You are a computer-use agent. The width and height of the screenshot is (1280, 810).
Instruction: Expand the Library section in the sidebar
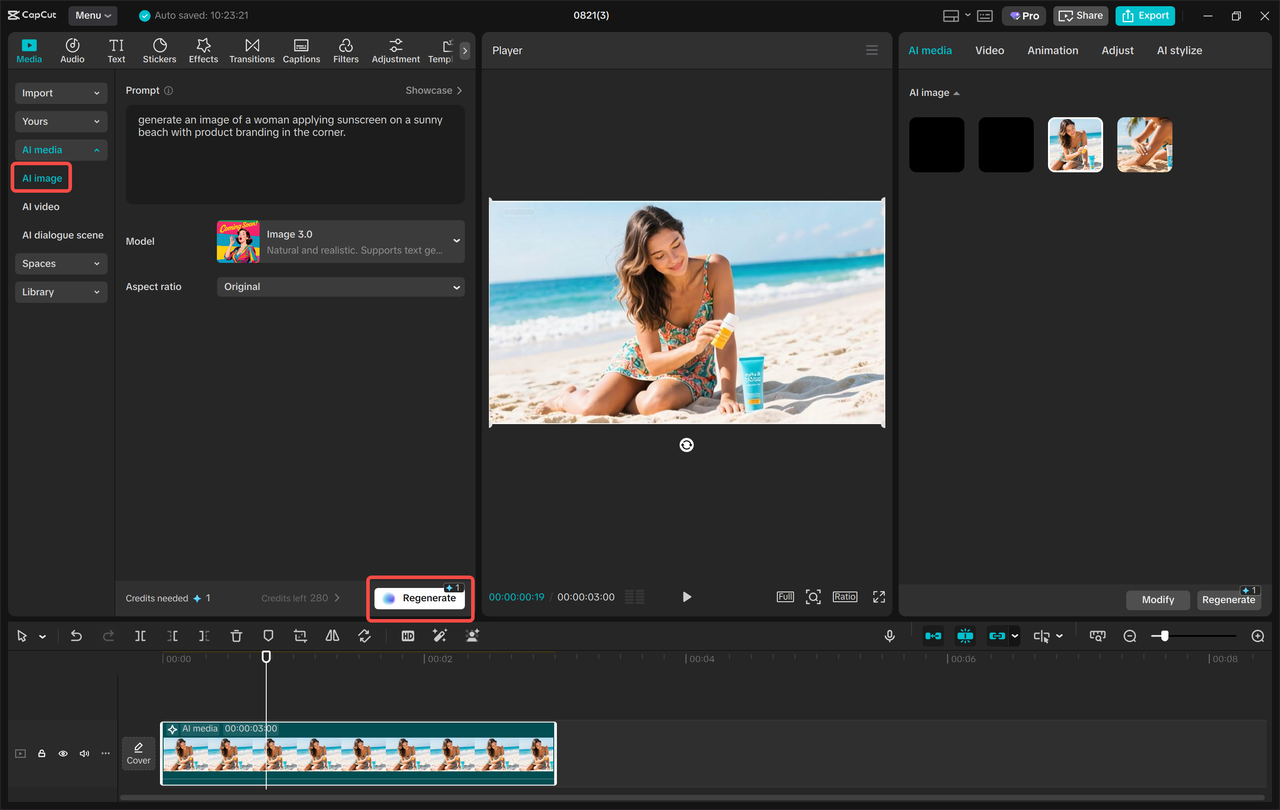point(60,291)
